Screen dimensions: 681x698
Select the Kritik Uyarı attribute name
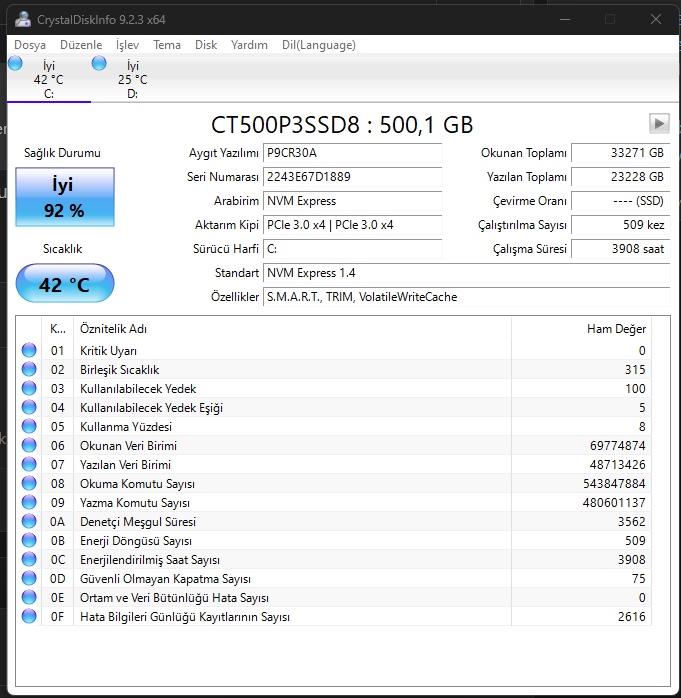[108, 351]
